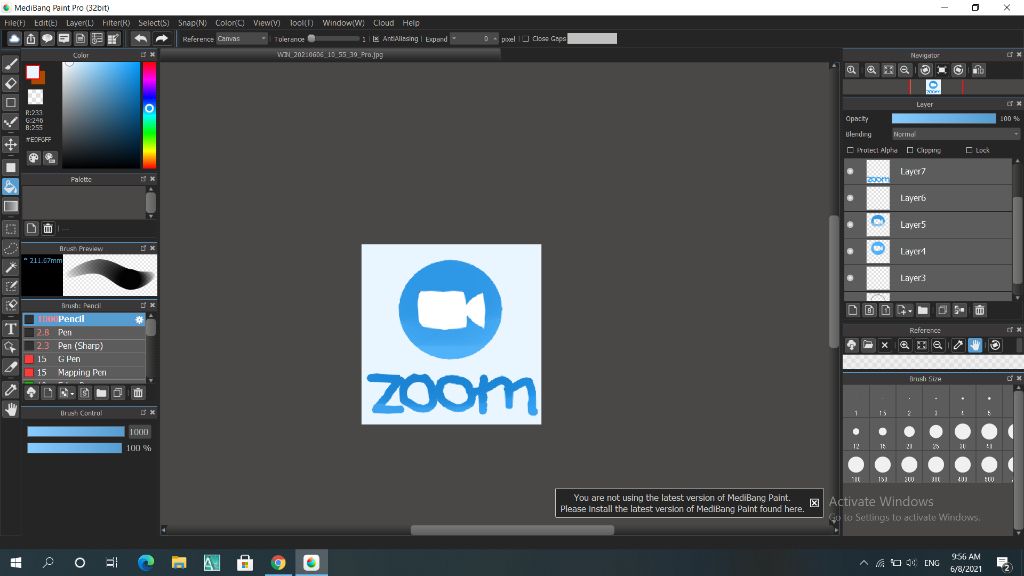Hide Layer6 visibility dot

(x=850, y=198)
